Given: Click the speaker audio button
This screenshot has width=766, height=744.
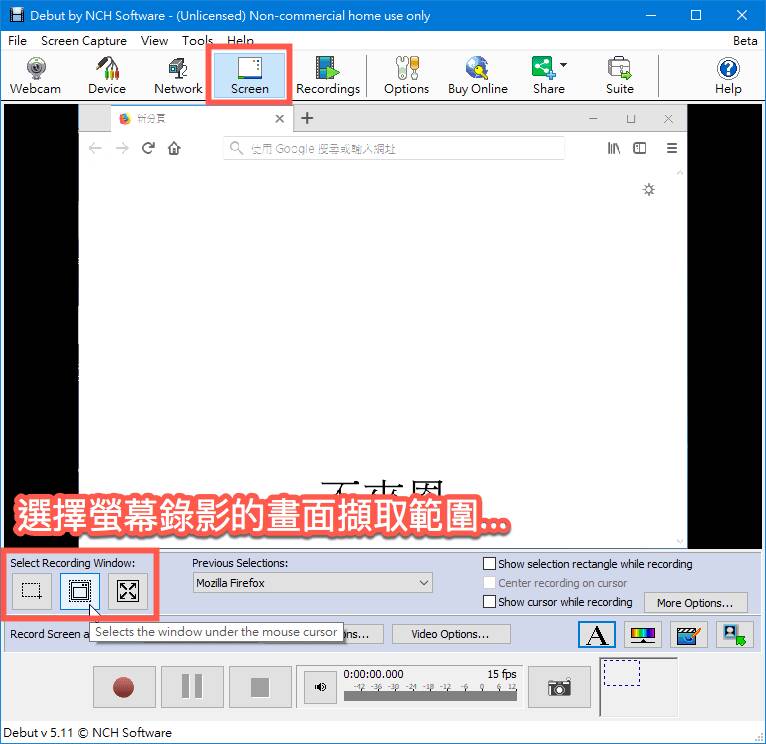Looking at the screenshot, I should (x=320, y=687).
